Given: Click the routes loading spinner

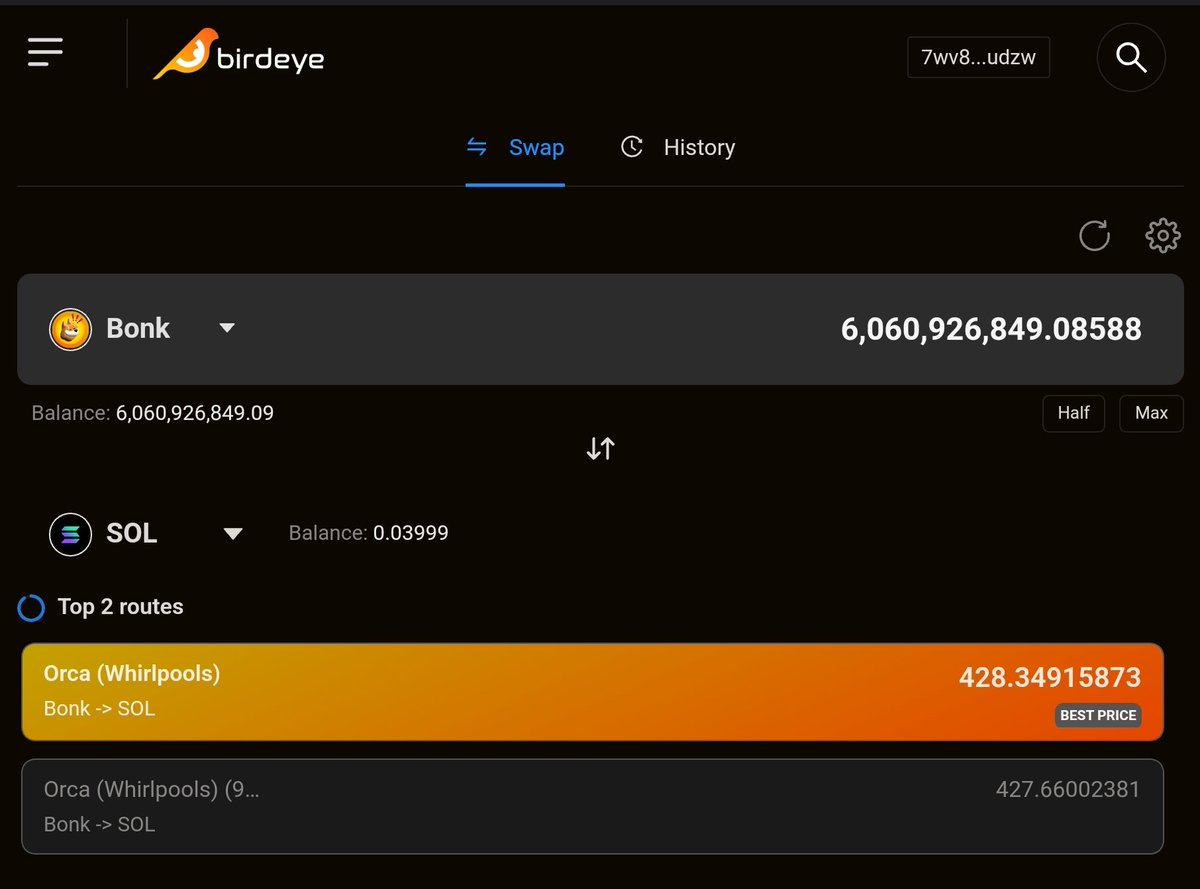Looking at the screenshot, I should click(31, 608).
